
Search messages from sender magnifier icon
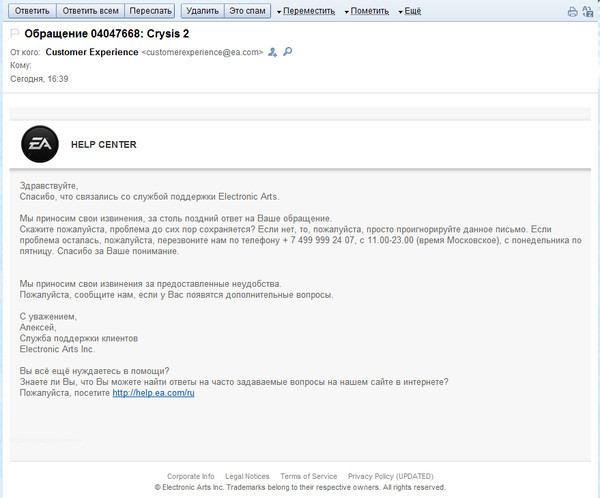click(287, 51)
